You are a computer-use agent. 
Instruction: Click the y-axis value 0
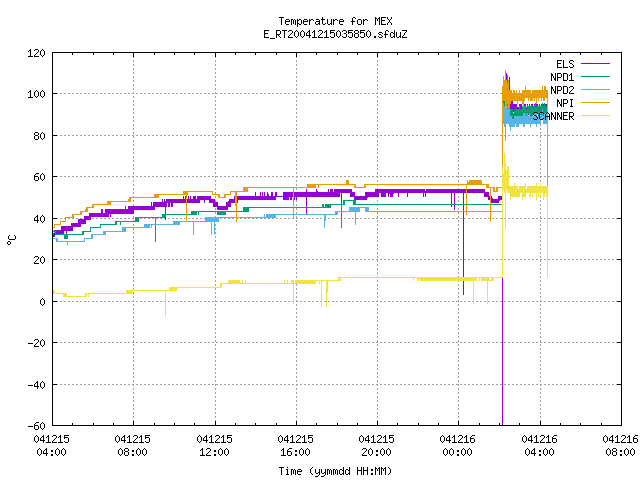[x=42, y=302]
